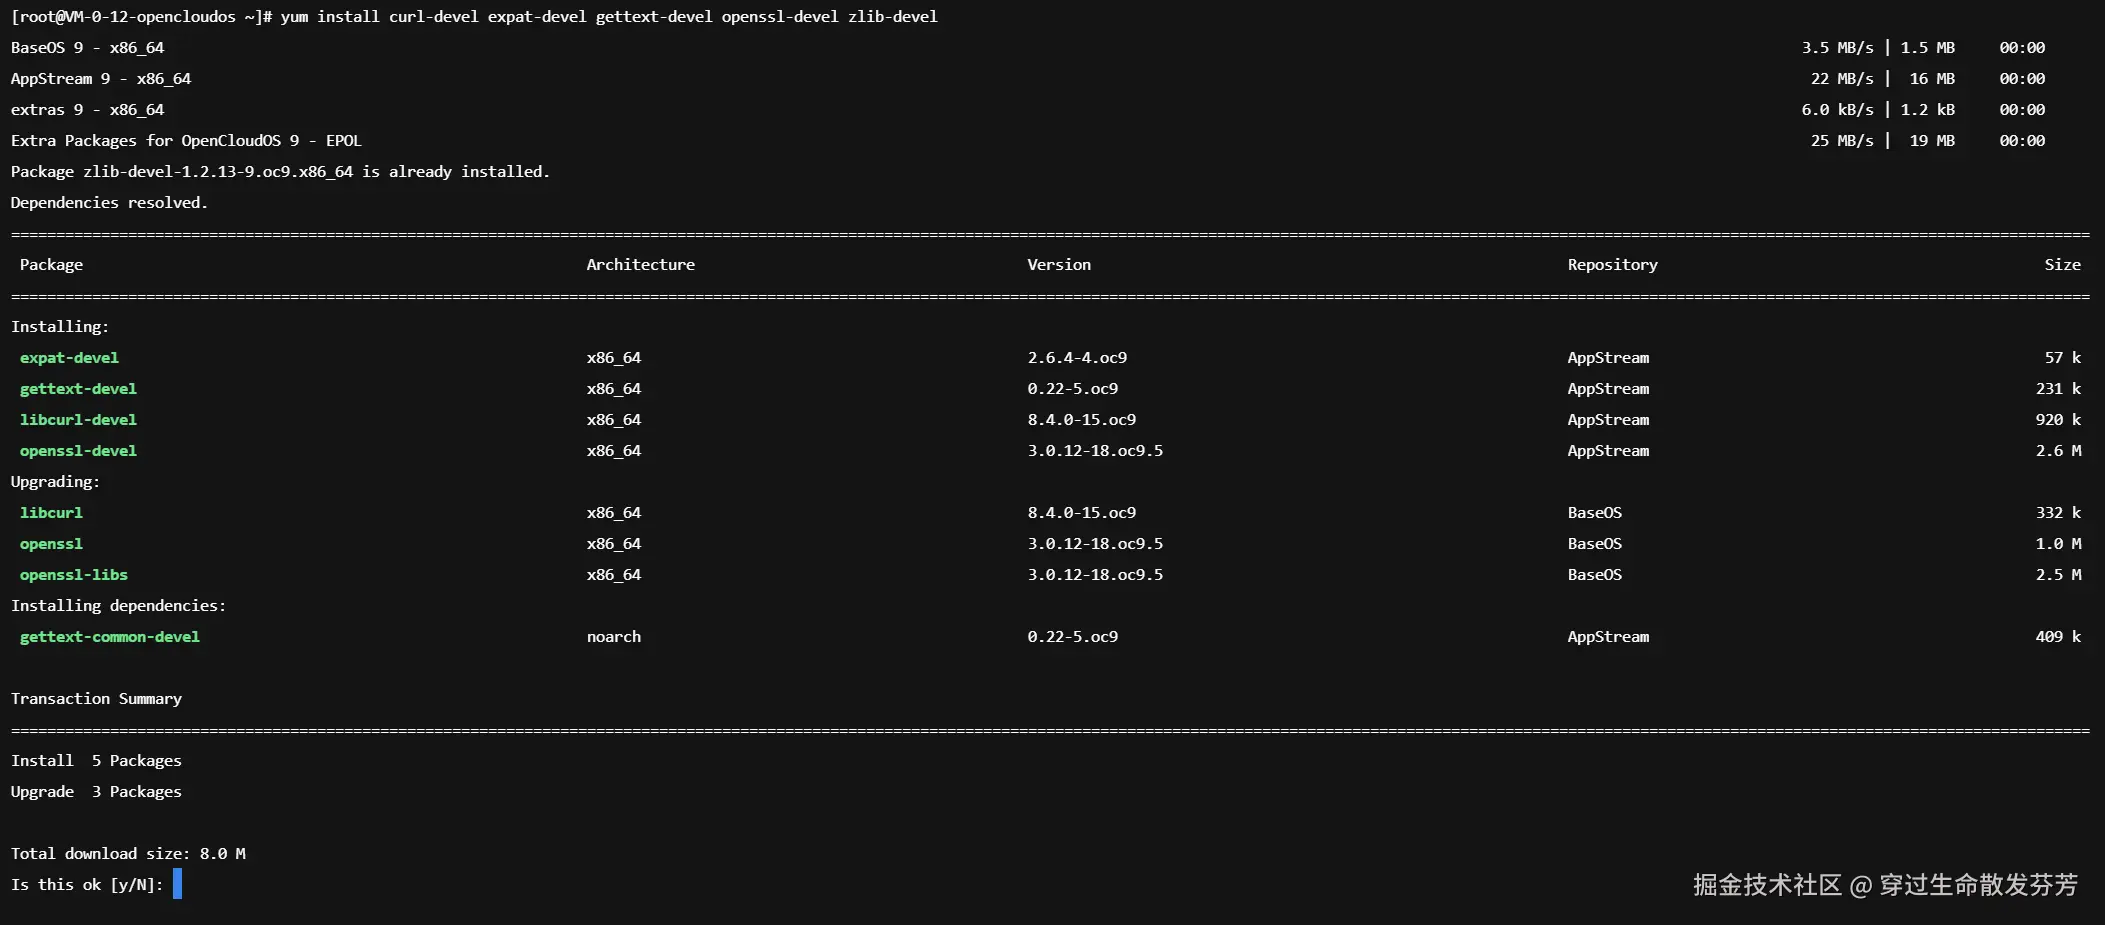
Task: Click the 'Architecture' column header
Action: click(x=640, y=265)
